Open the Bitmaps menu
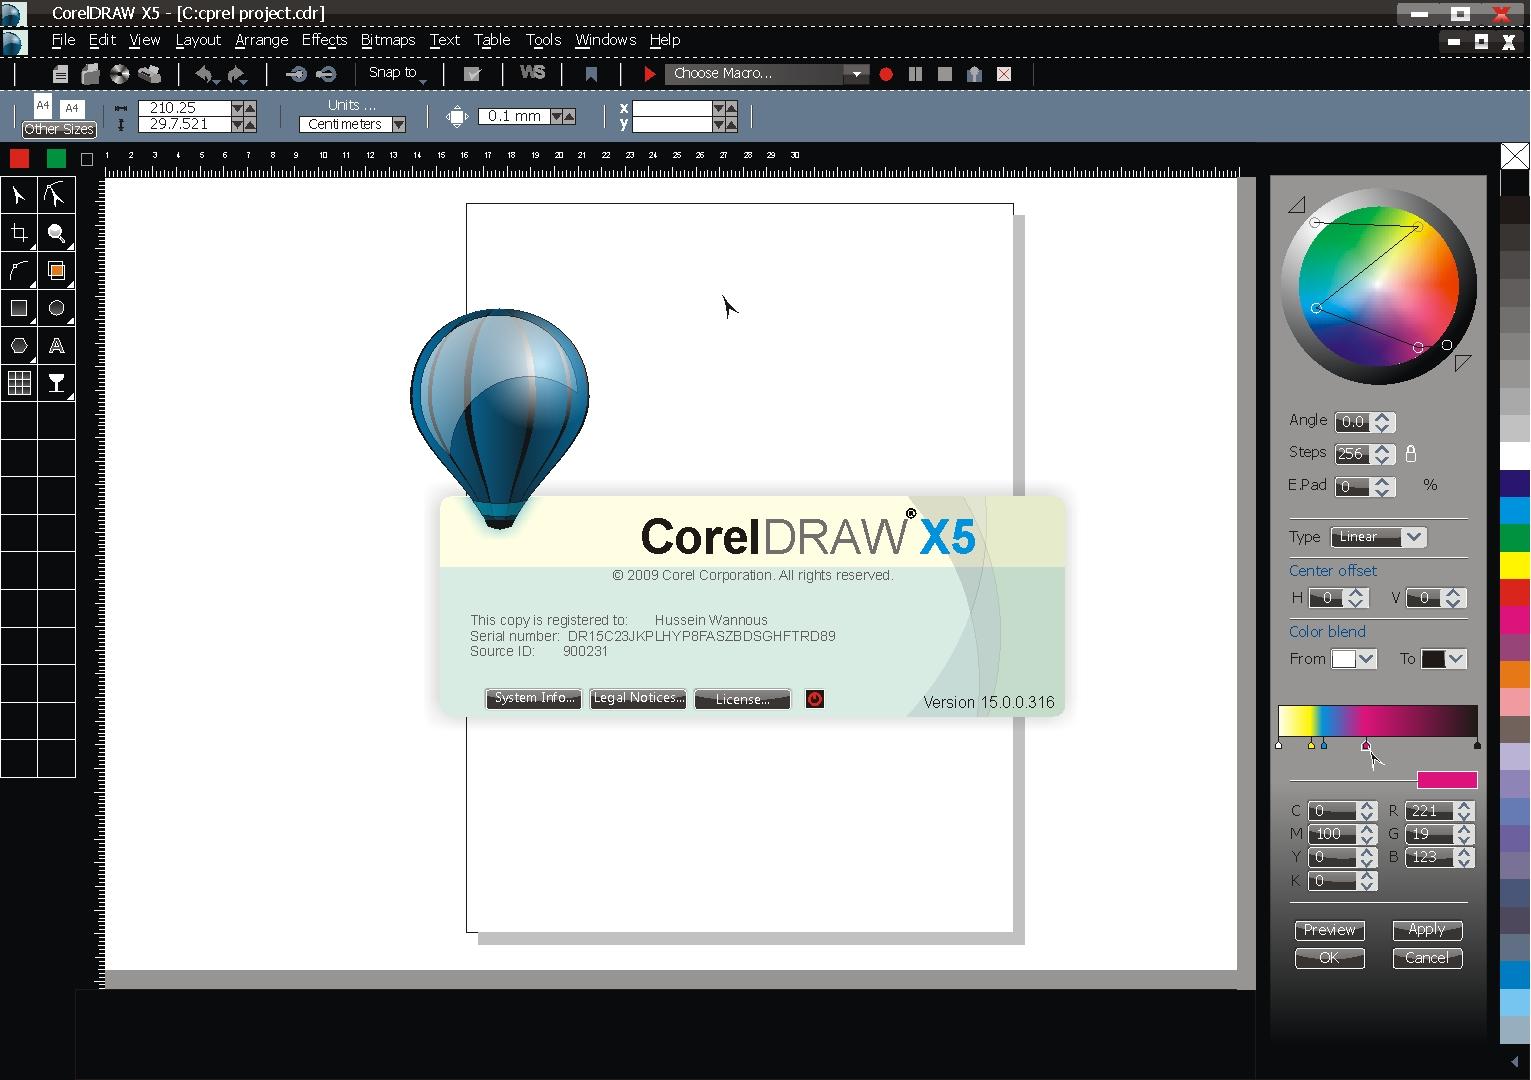Image resolution: width=1531 pixels, height=1080 pixels. tap(388, 40)
